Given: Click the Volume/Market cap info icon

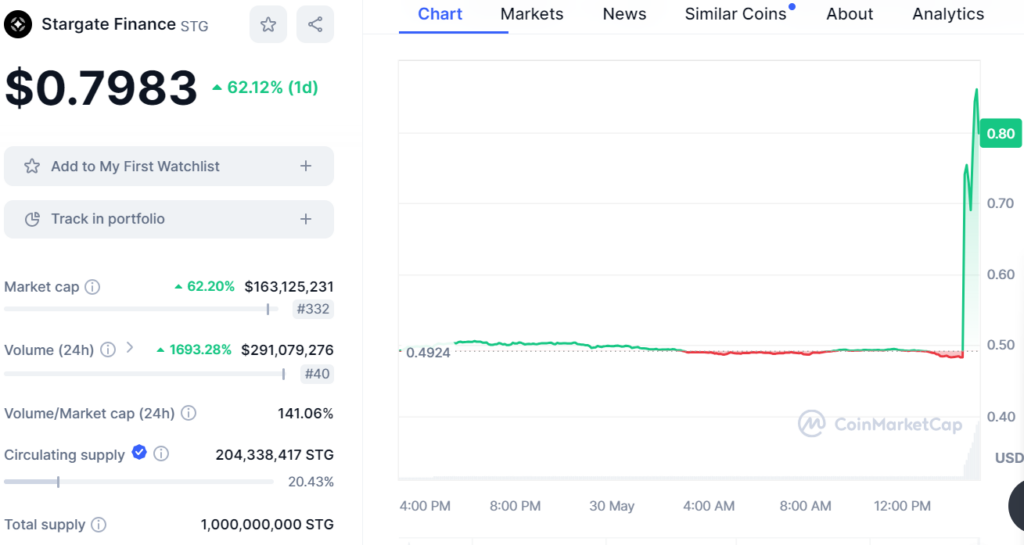Looking at the screenshot, I should (x=188, y=413).
